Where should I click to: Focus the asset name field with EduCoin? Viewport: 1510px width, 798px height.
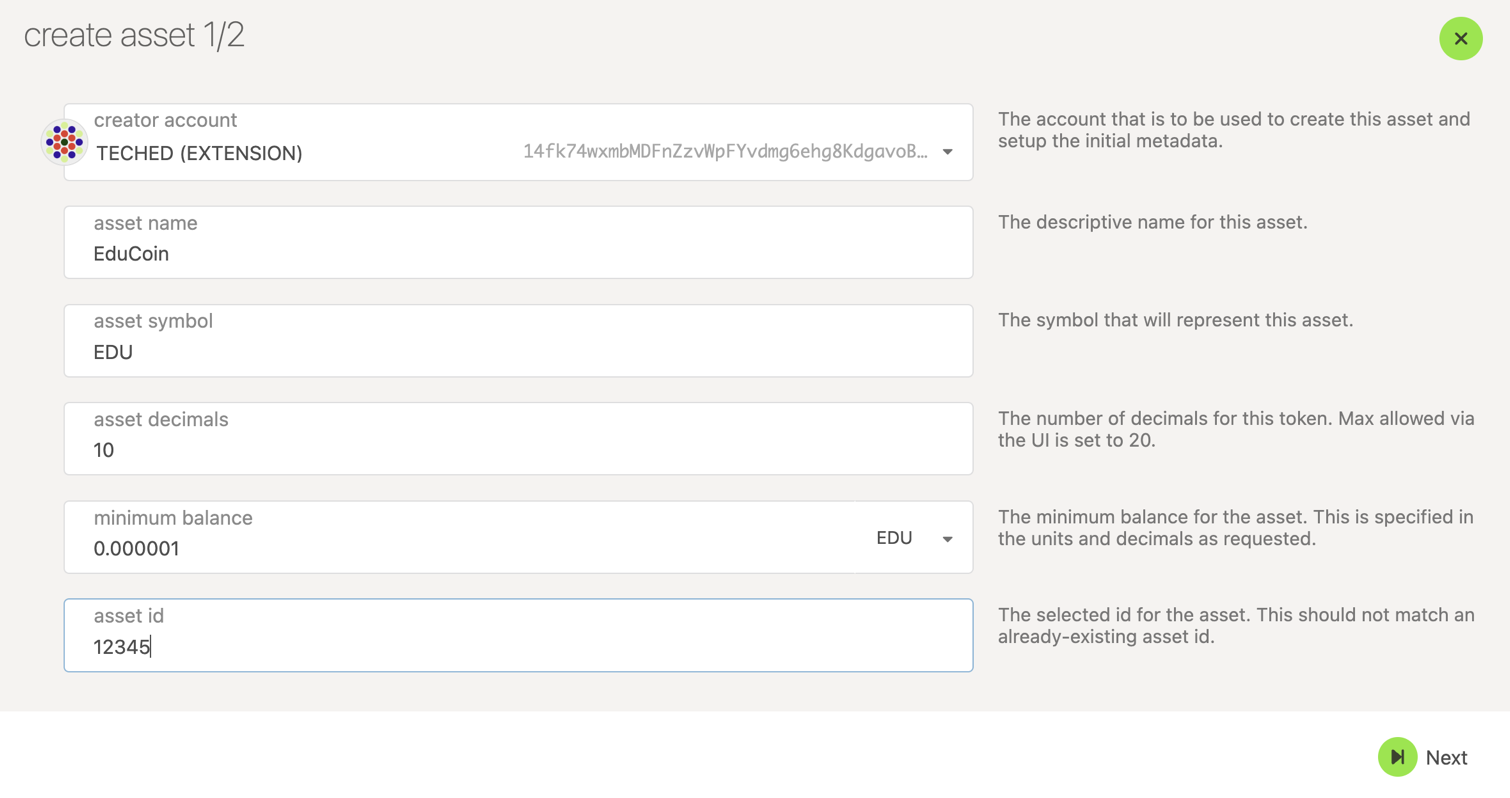click(x=518, y=242)
